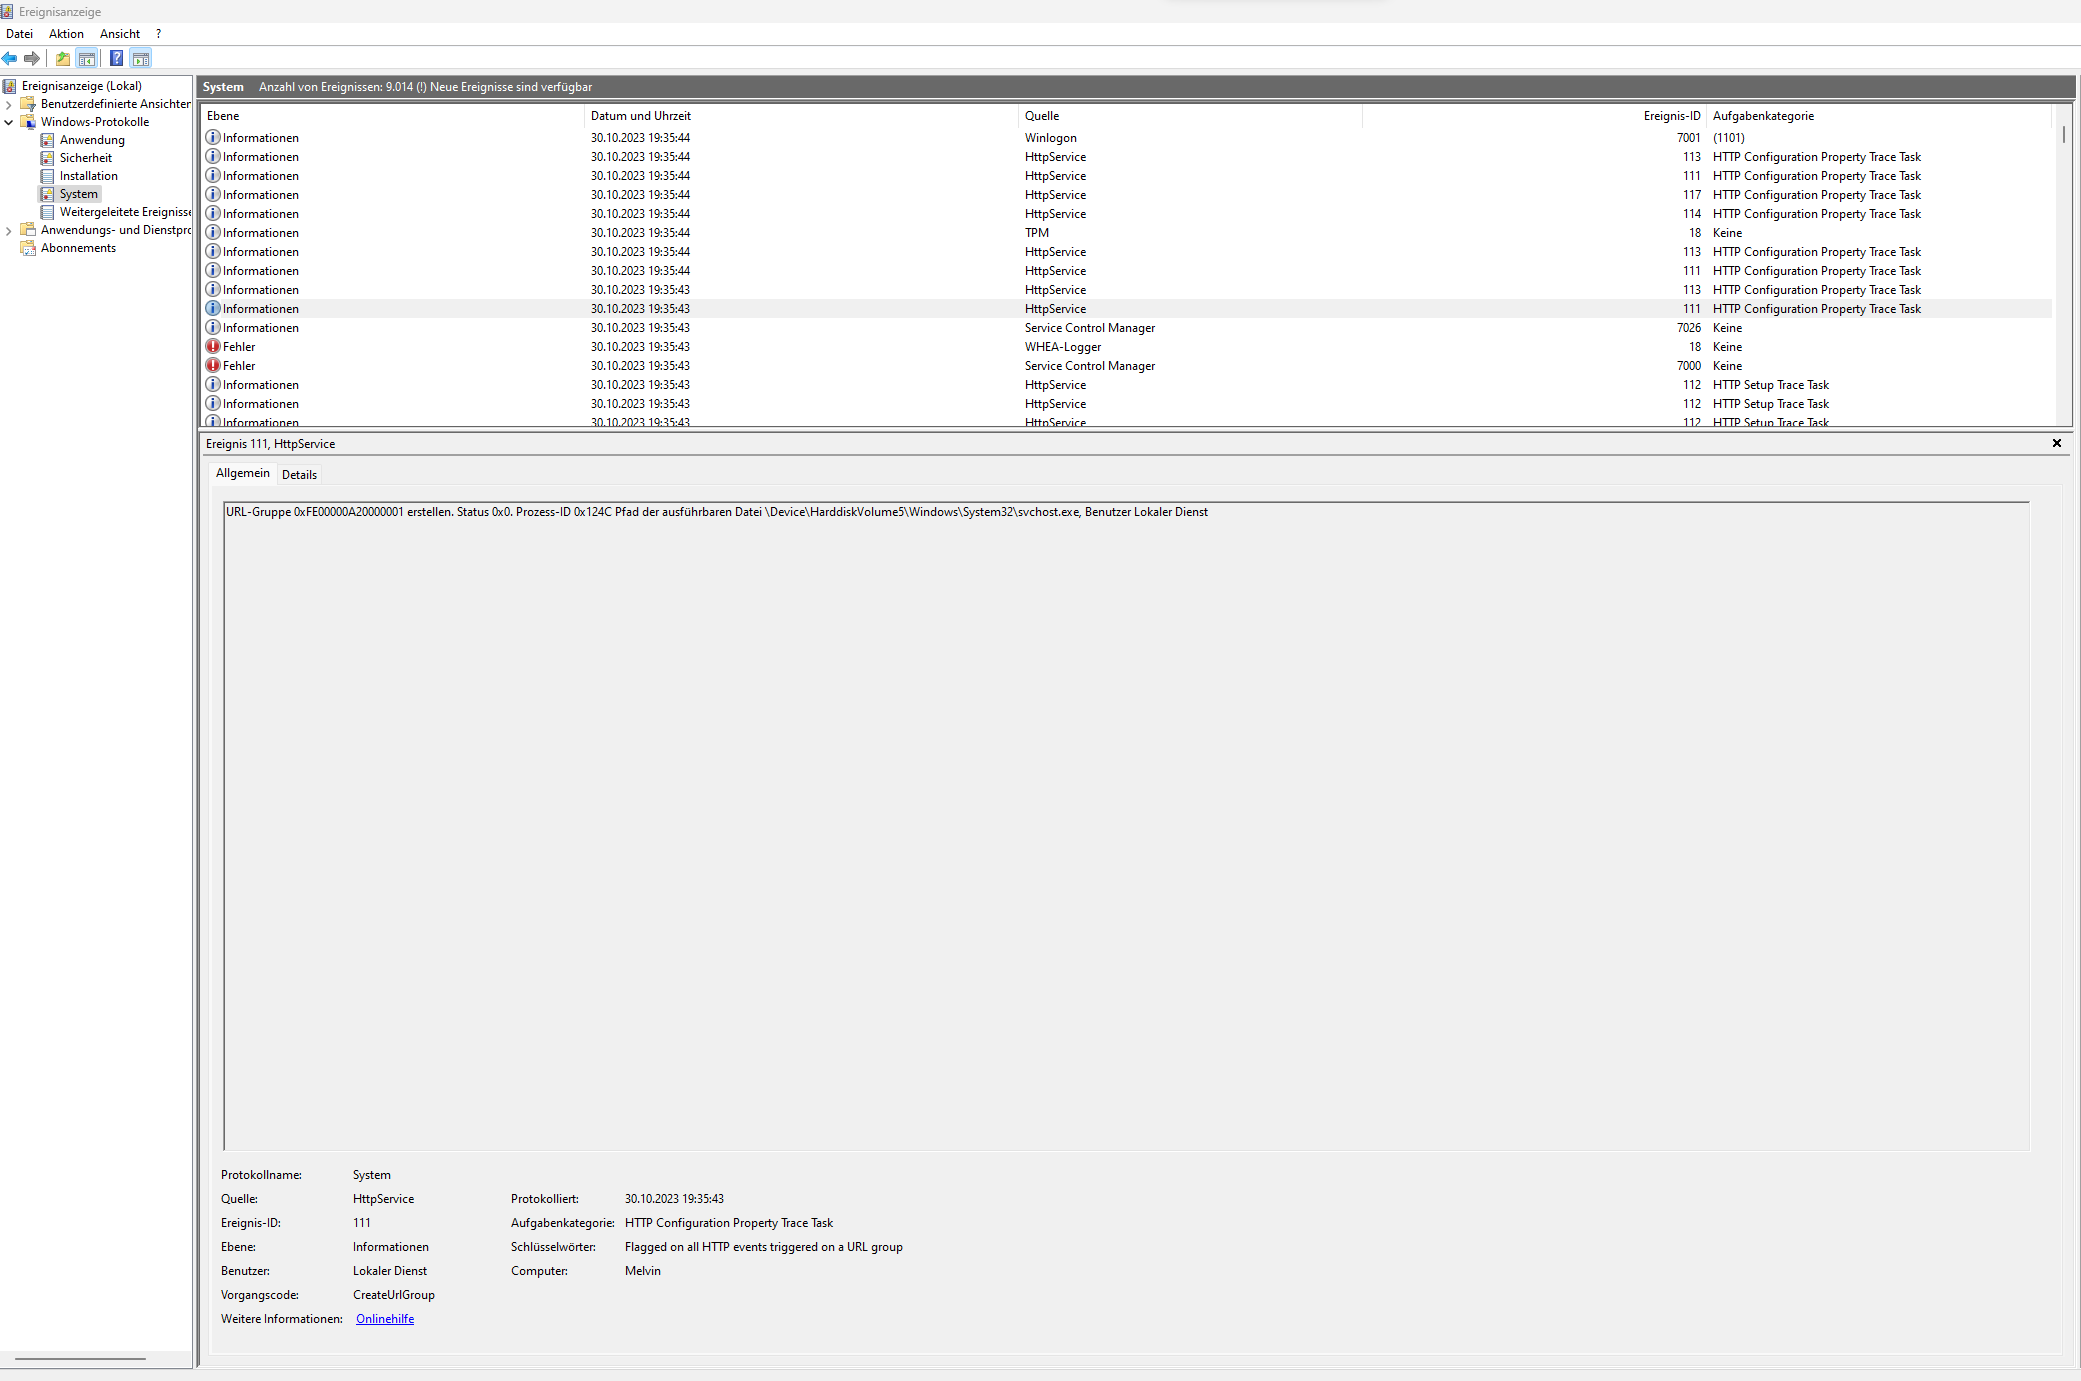2081x1381 pixels.
Task: Select the Anwendung log in tree
Action: pos(92,140)
